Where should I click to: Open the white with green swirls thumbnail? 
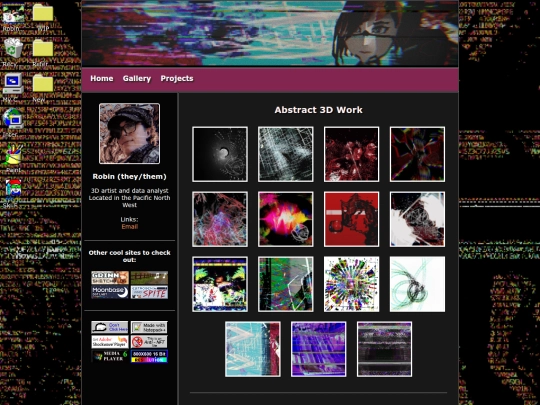click(417, 284)
